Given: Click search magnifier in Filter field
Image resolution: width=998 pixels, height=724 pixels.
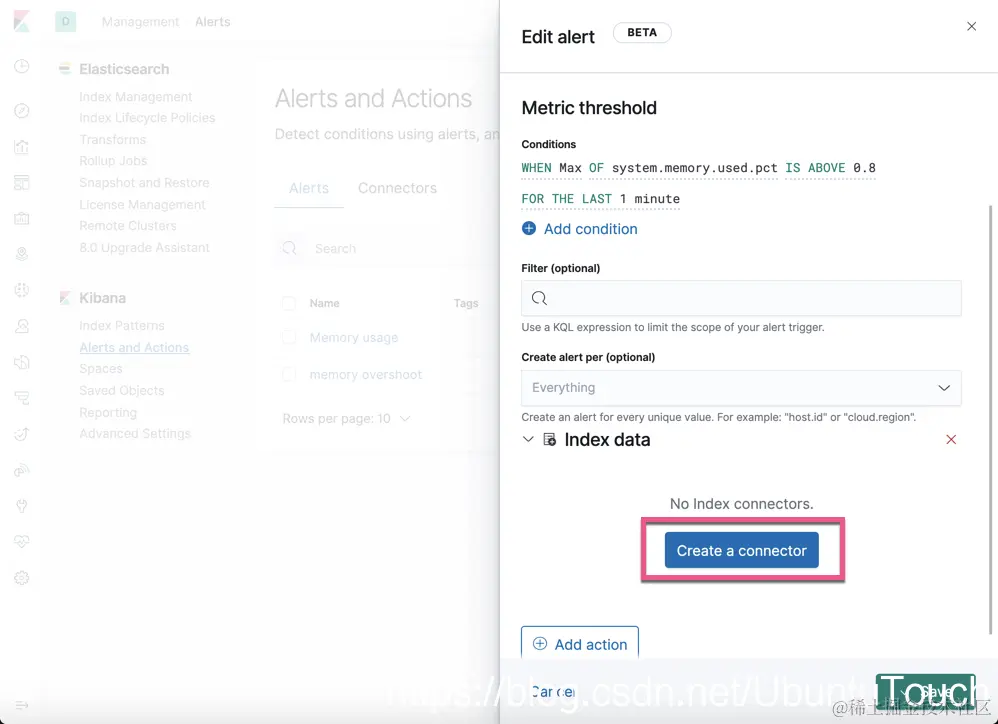Looking at the screenshot, I should point(539,298).
